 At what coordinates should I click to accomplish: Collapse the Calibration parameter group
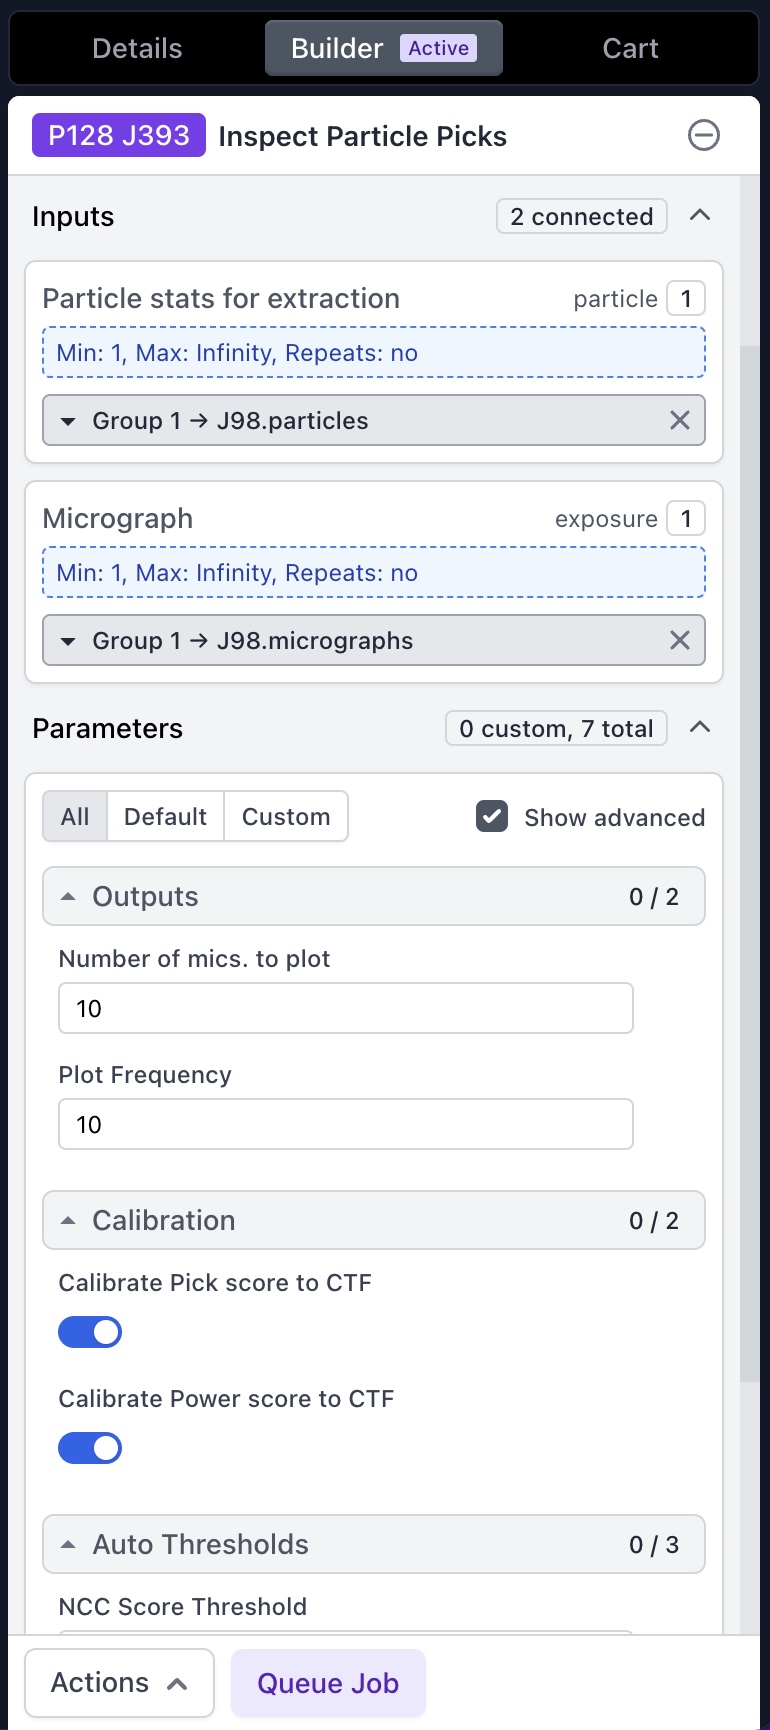[68, 1221]
